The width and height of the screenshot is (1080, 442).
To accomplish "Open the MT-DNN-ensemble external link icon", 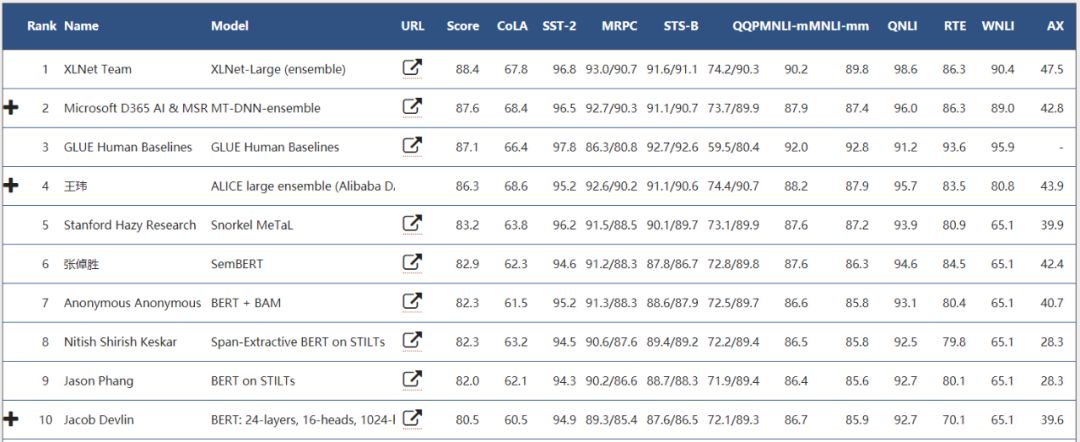I will click(412, 107).
